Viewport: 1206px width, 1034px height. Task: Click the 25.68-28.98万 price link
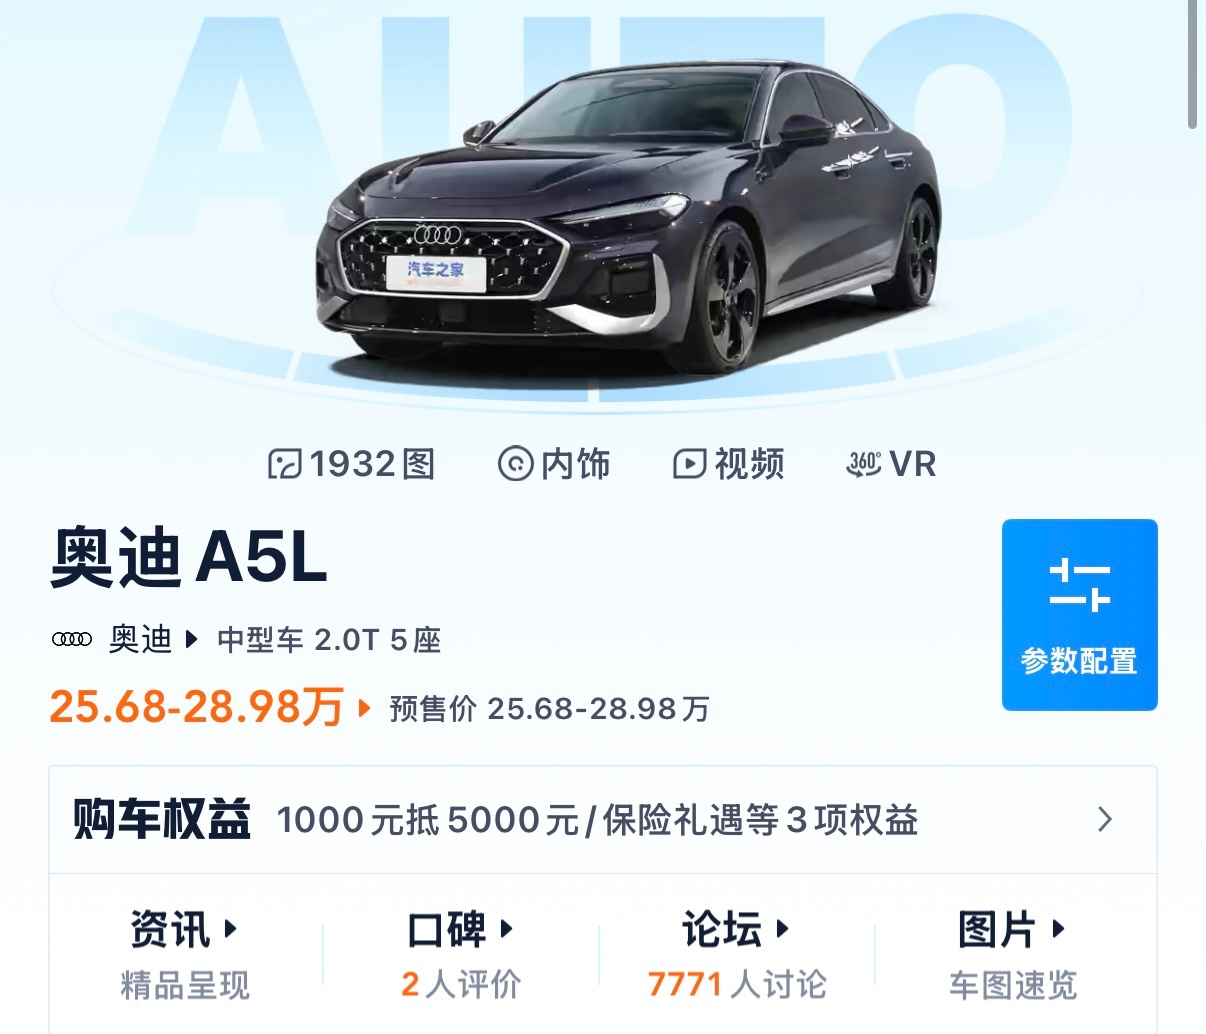[x=197, y=707]
